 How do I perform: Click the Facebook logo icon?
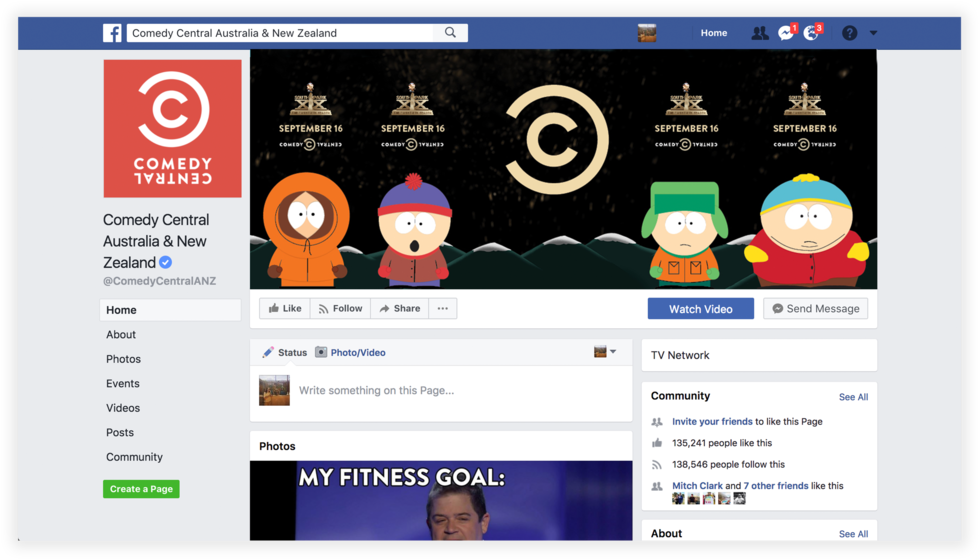(112, 33)
